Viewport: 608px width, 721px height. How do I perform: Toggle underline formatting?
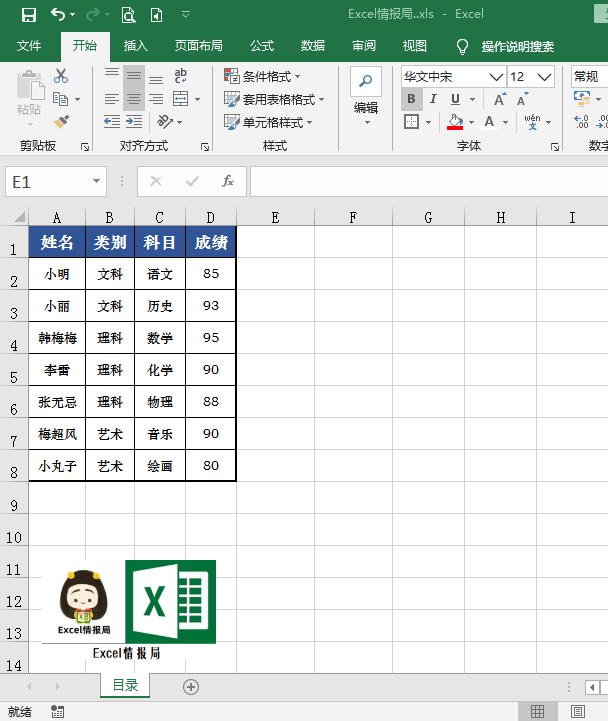pyautogui.click(x=455, y=99)
